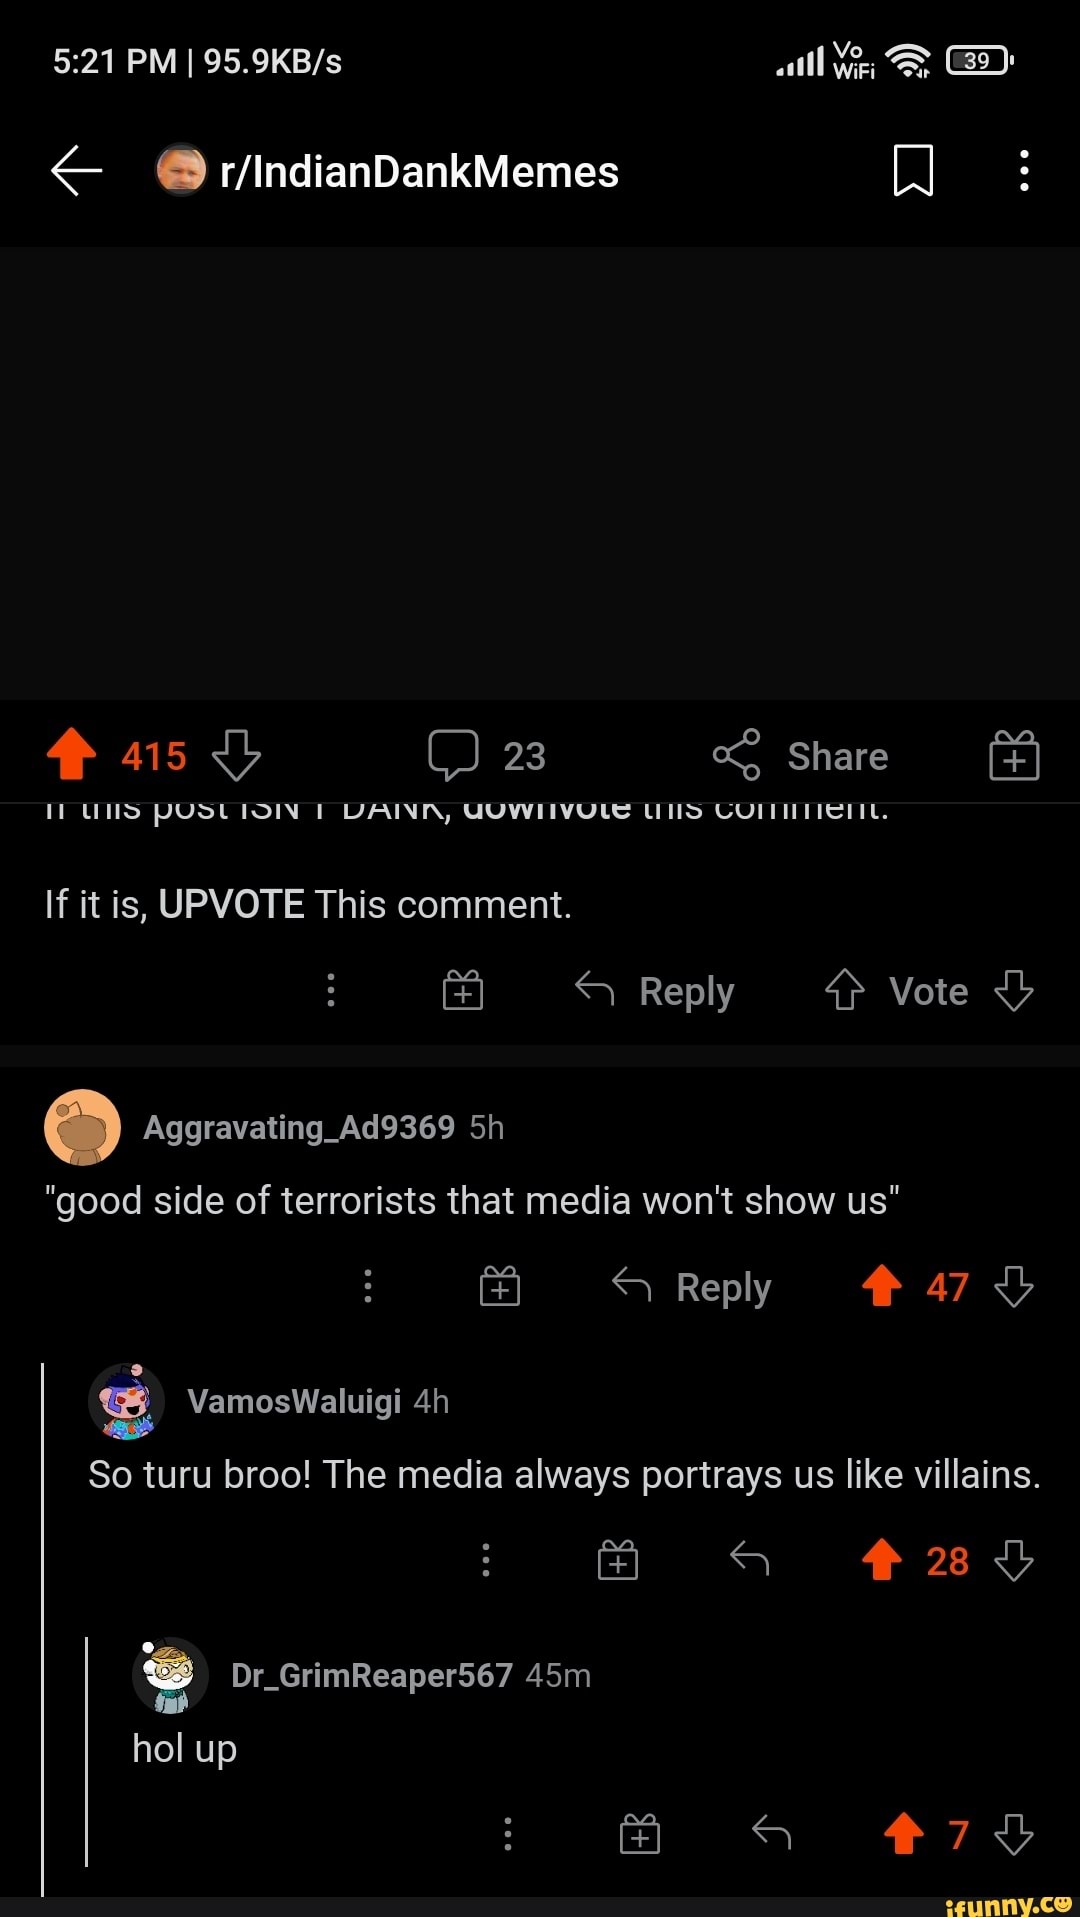
Task: Open the post overflow menu at top right
Action: click(x=1024, y=171)
